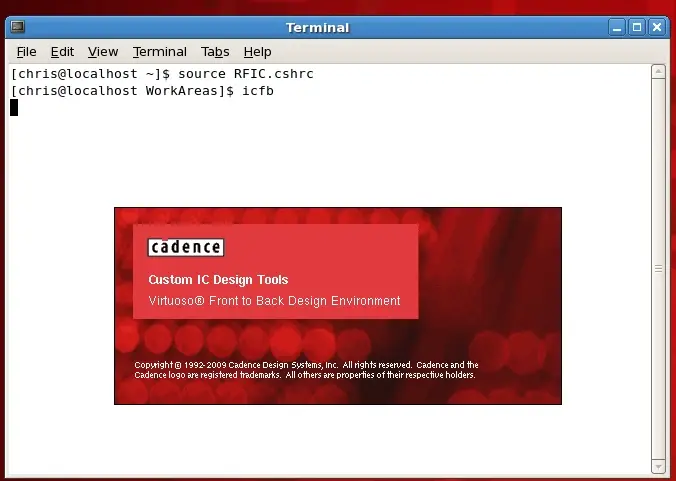Open the View menu
The width and height of the screenshot is (676, 481).
(103, 52)
